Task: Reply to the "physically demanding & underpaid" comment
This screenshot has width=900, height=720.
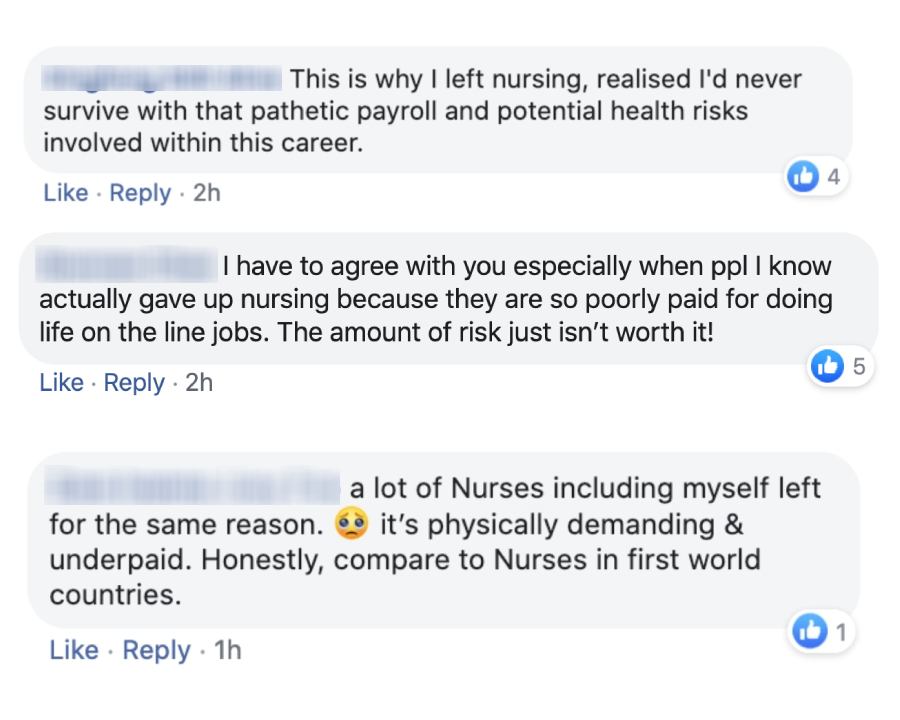Action: point(156,651)
